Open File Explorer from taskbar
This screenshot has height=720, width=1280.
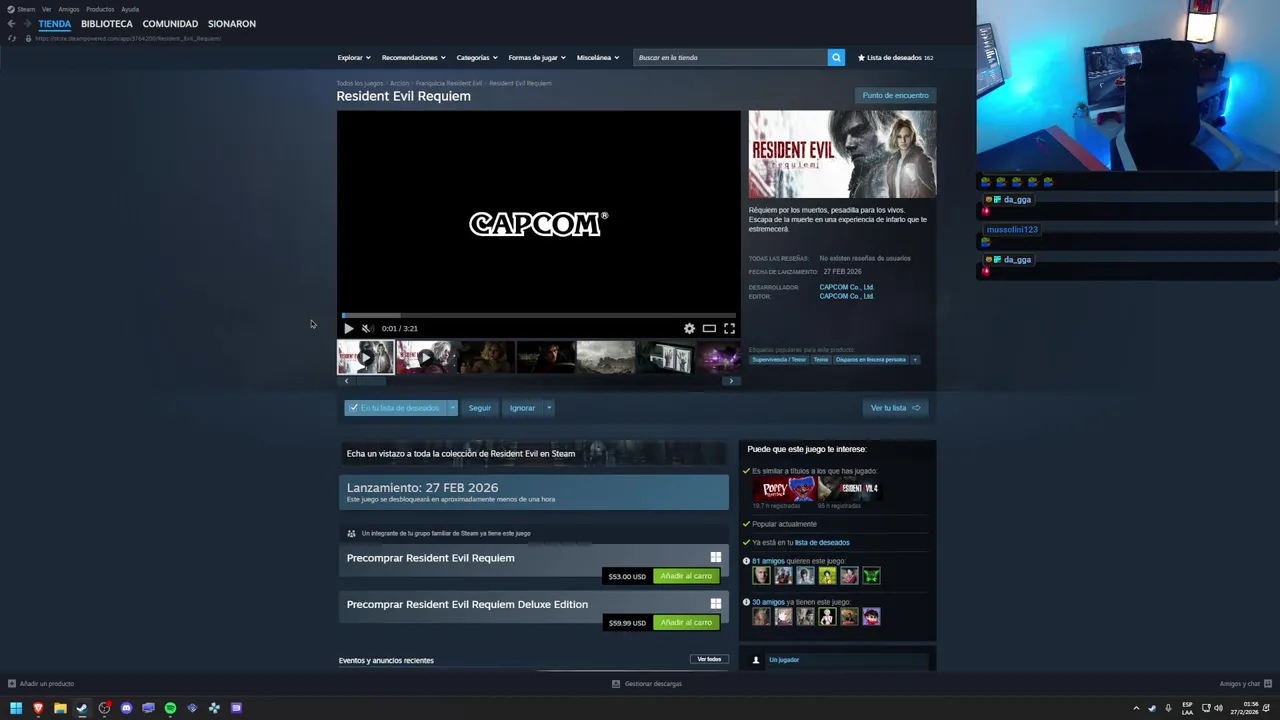pos(60,708)
